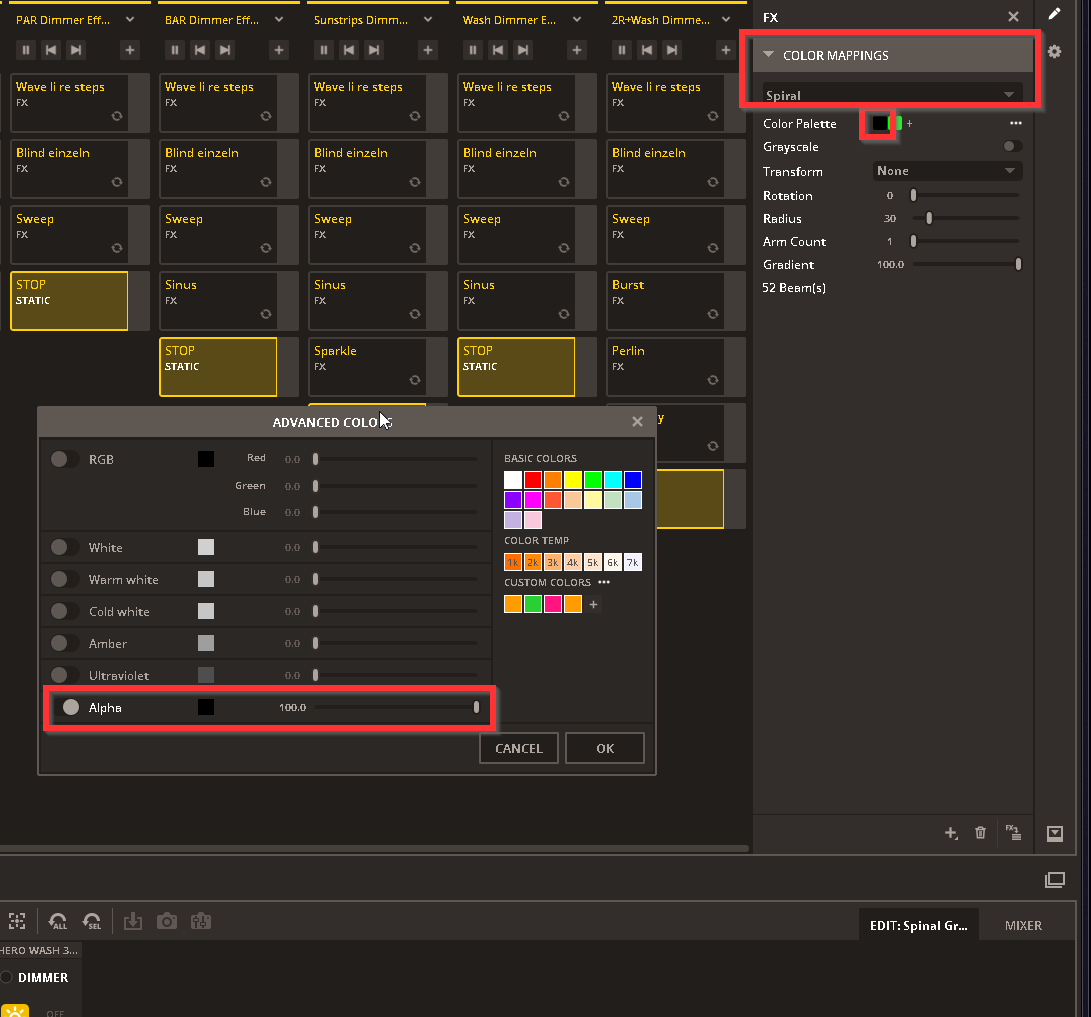Trigger the PAR STOP static cue
The width and height of the screenshot is (1091, 1017).
pos(69,301)
